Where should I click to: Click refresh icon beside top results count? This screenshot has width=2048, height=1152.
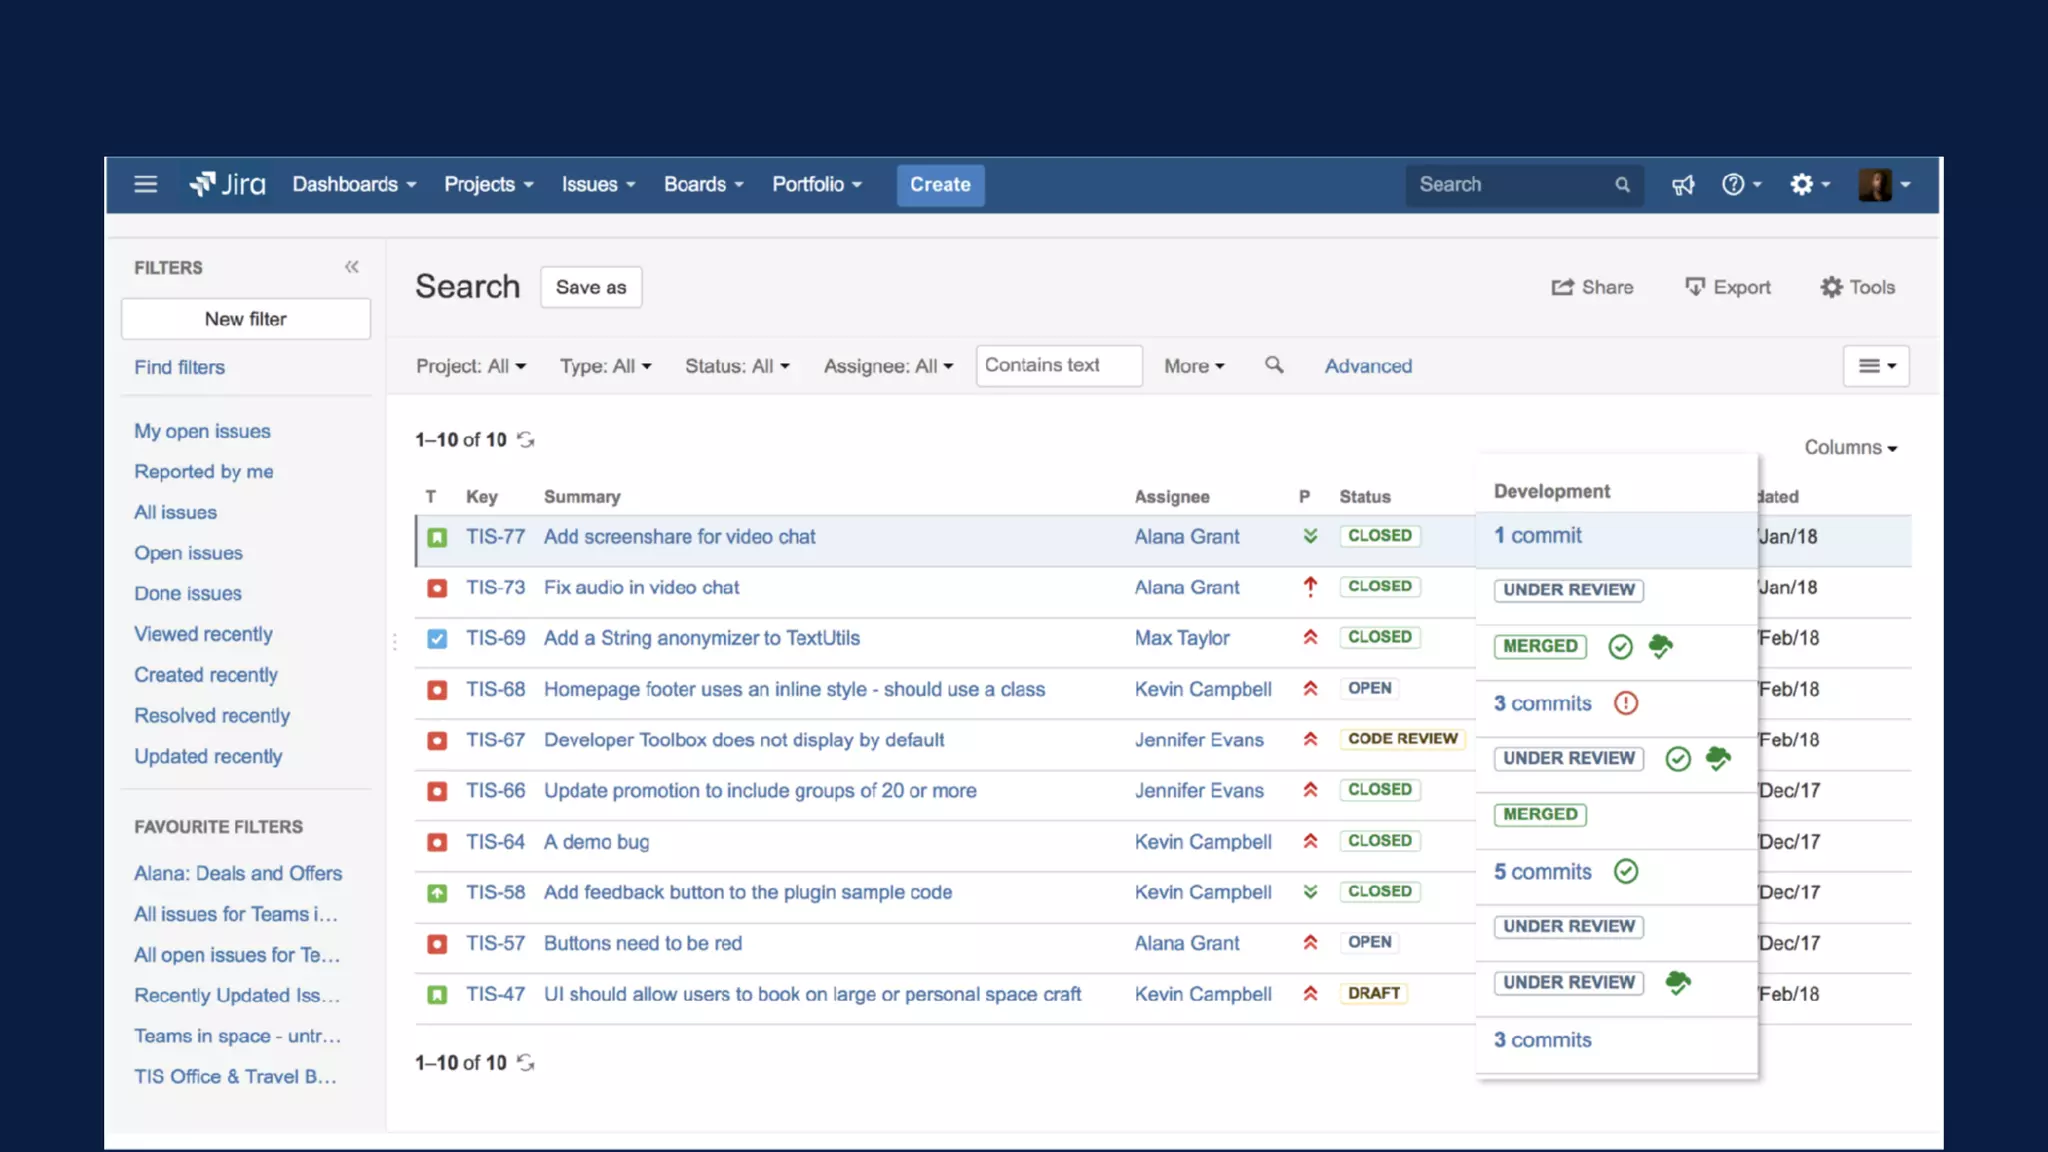click(526, 440)
